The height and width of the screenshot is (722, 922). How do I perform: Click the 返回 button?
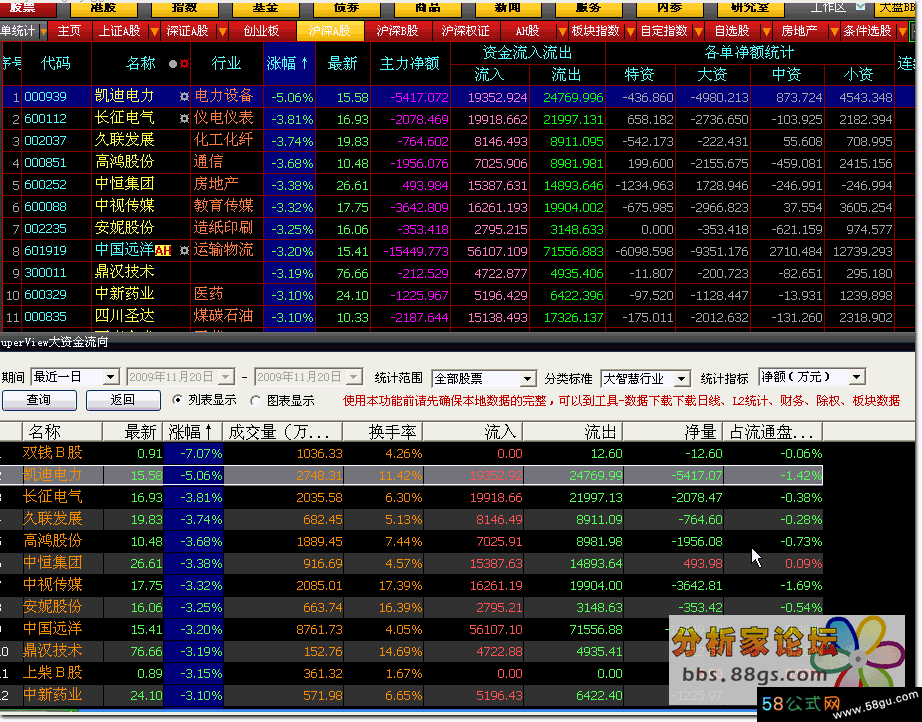[123, 400]
